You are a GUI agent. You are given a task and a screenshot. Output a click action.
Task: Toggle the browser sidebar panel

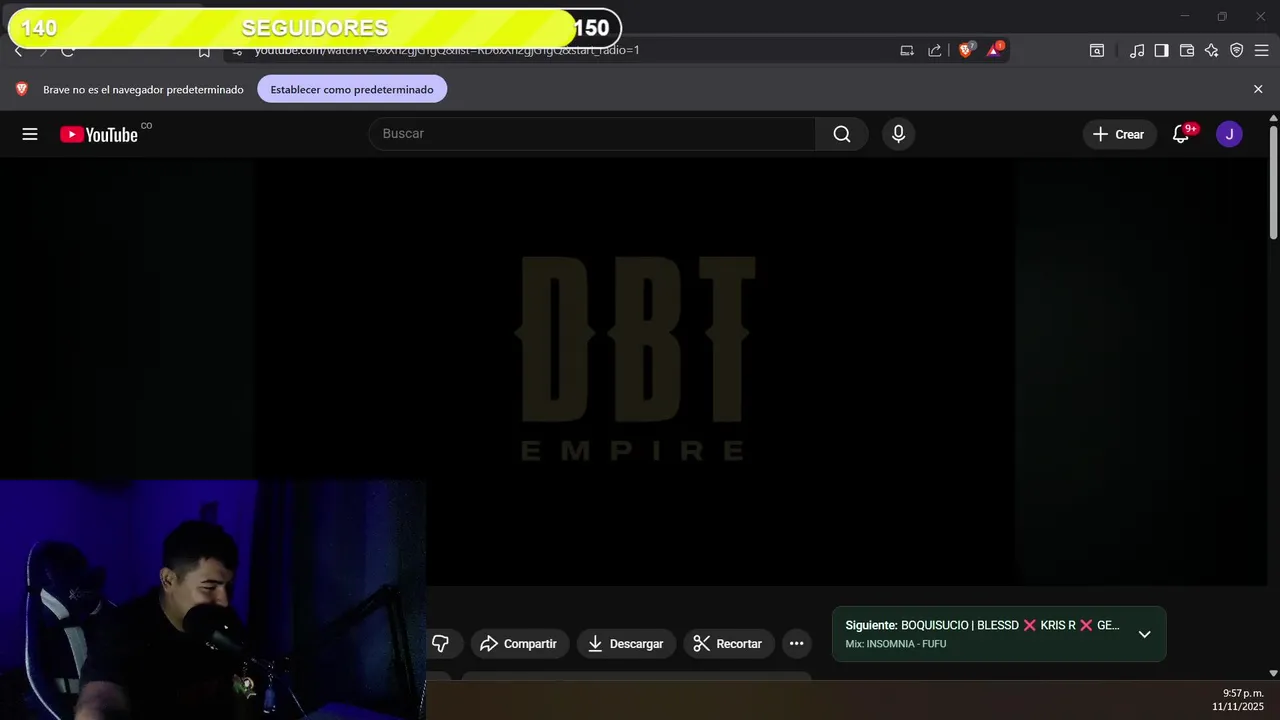point(1161,50)
